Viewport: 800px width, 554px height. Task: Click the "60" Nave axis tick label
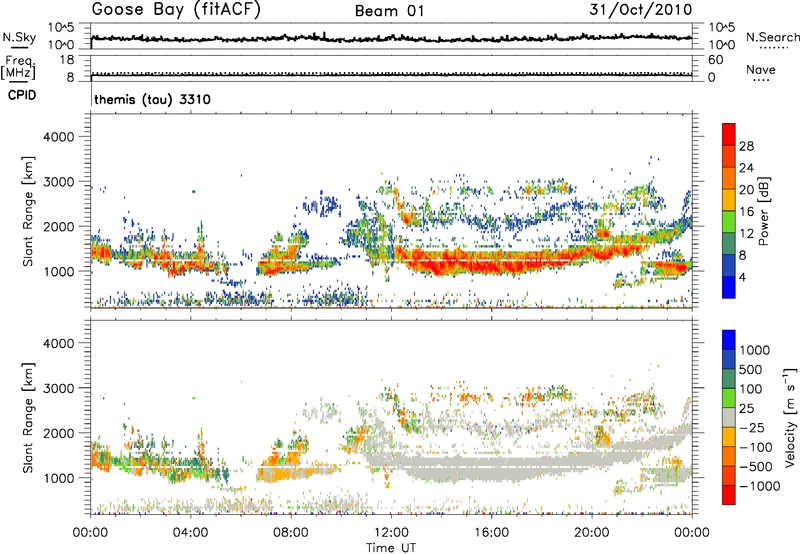[x=715, y=60]
